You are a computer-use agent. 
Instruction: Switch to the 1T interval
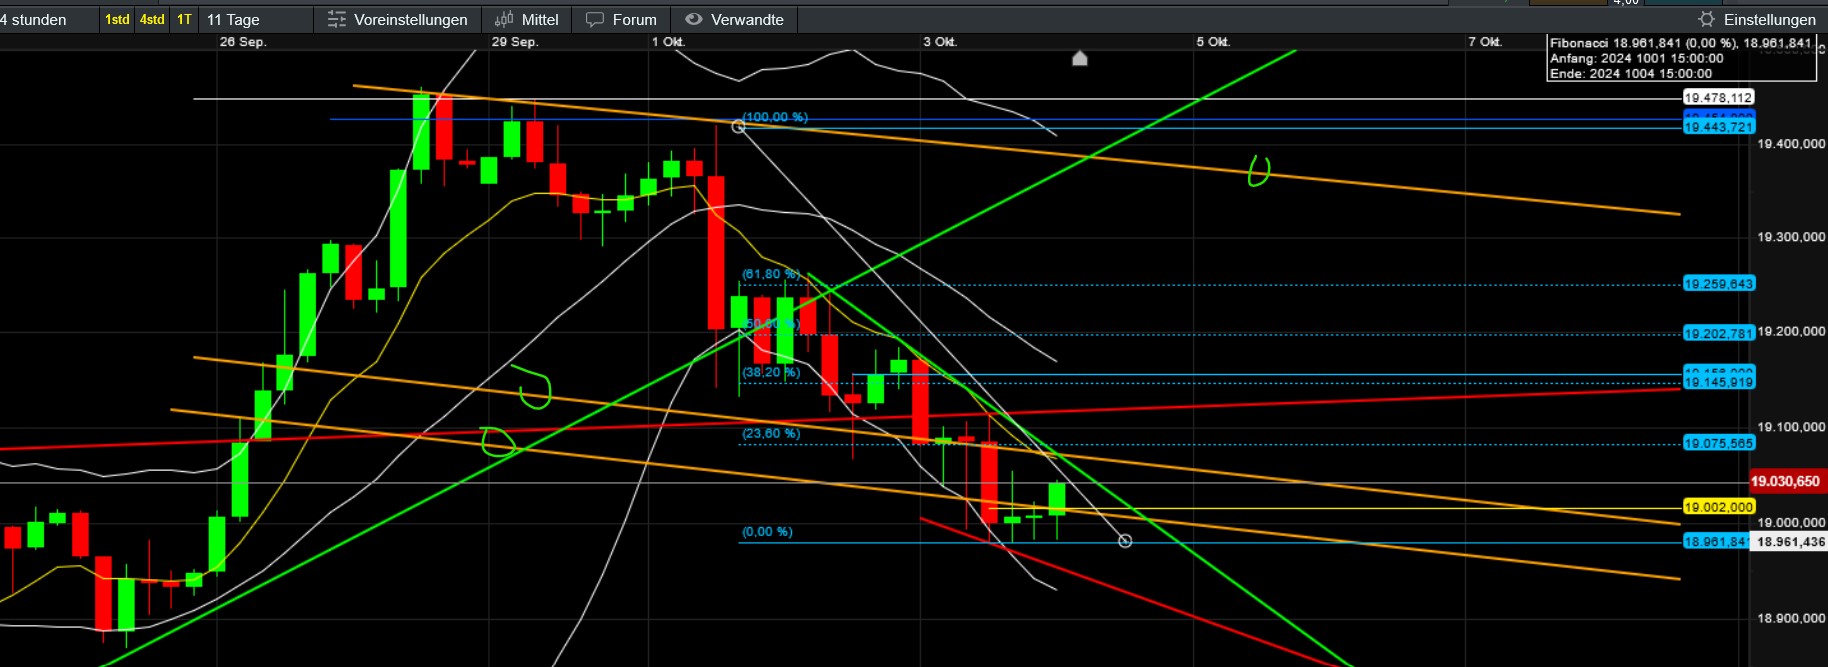pos(184,19)
